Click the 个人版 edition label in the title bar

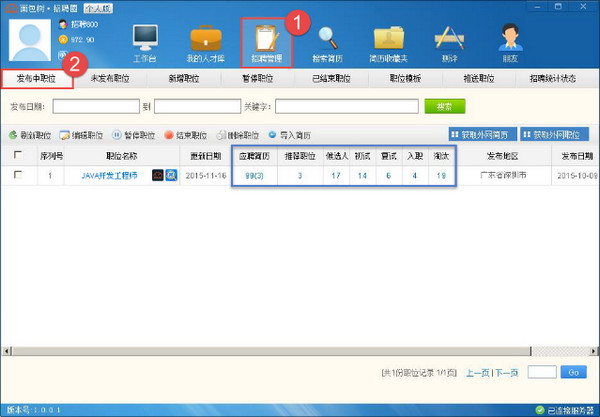point(98,8)
